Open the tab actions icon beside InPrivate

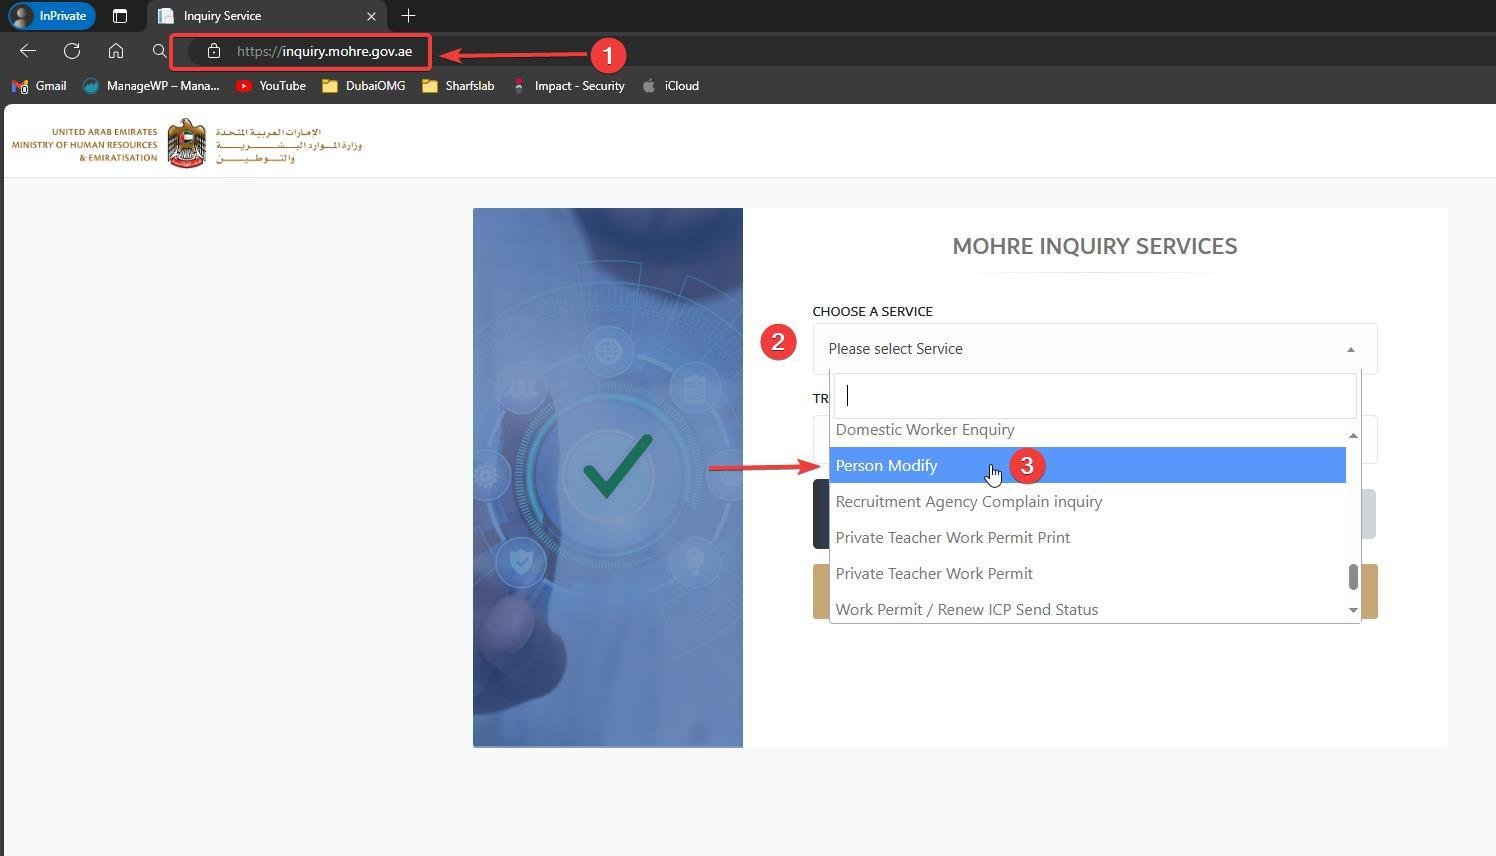[x=120, y=15]
